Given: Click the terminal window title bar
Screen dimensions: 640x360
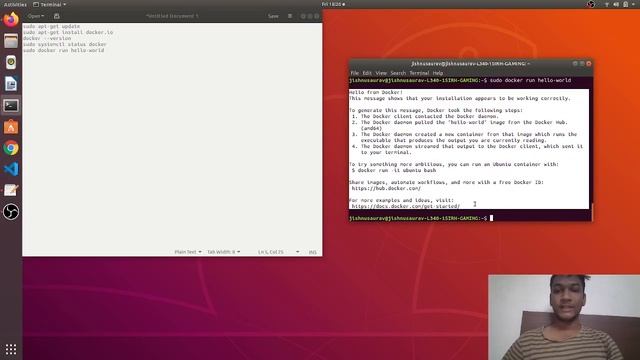Looking at the screenshot, I should coord(470,64).
